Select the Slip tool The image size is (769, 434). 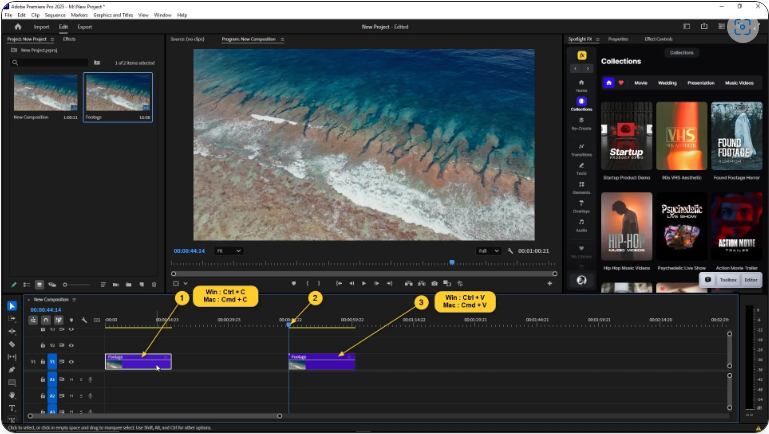point(12,357)
